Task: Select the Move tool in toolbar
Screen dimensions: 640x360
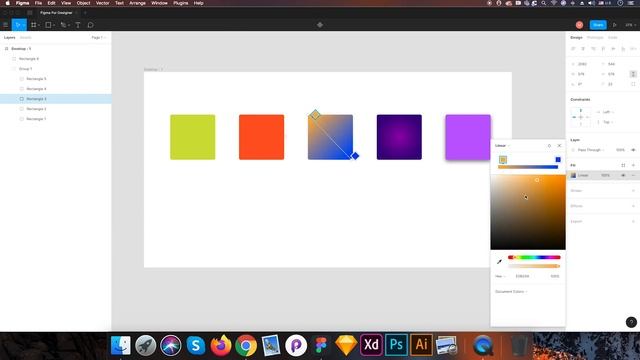Action: click(x=18, y=25)
